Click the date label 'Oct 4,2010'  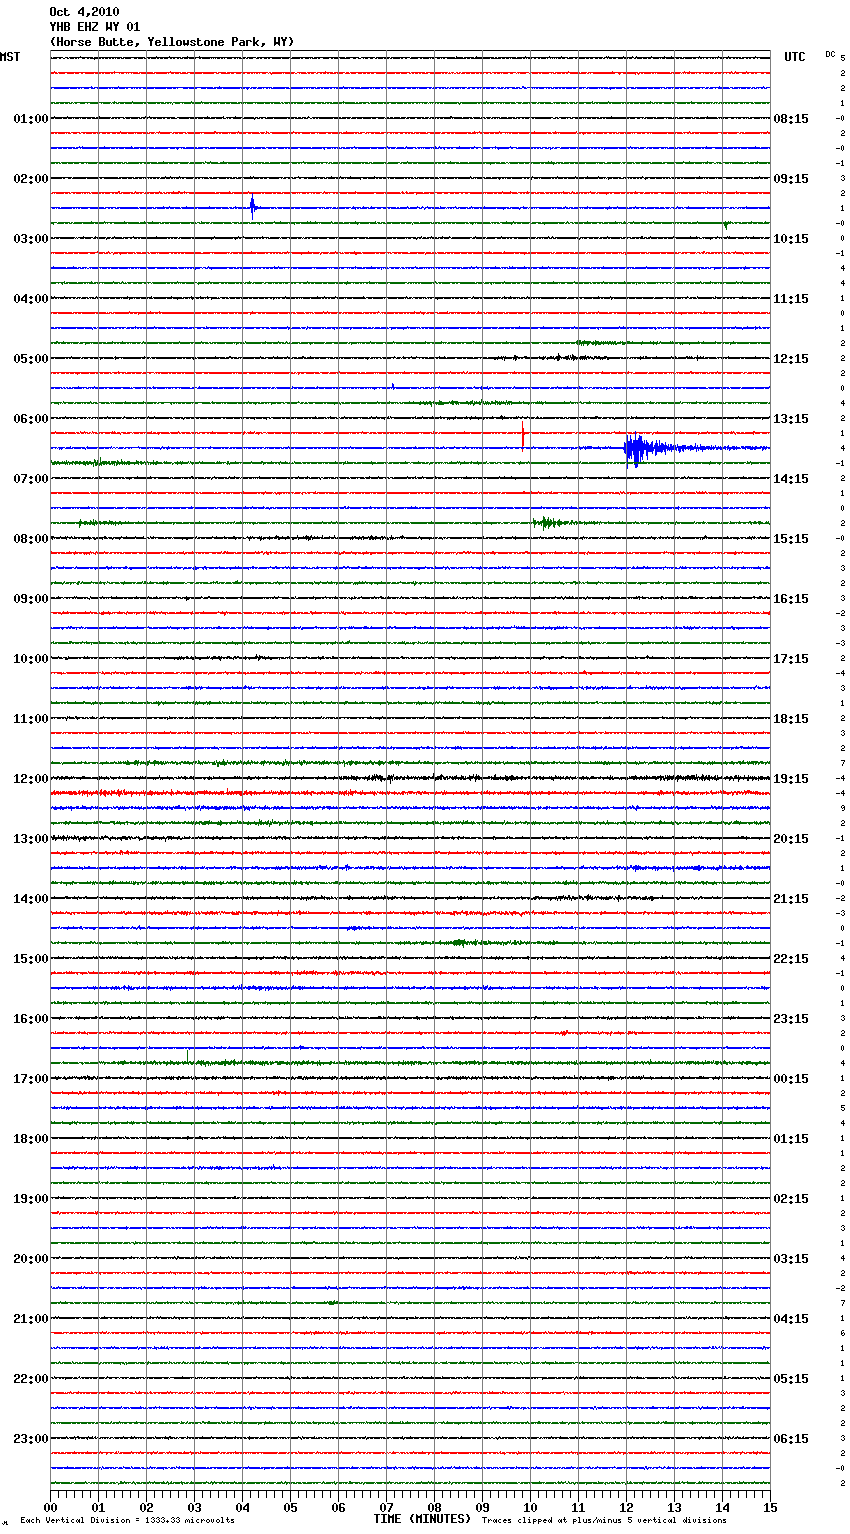(x=84, y=12)
